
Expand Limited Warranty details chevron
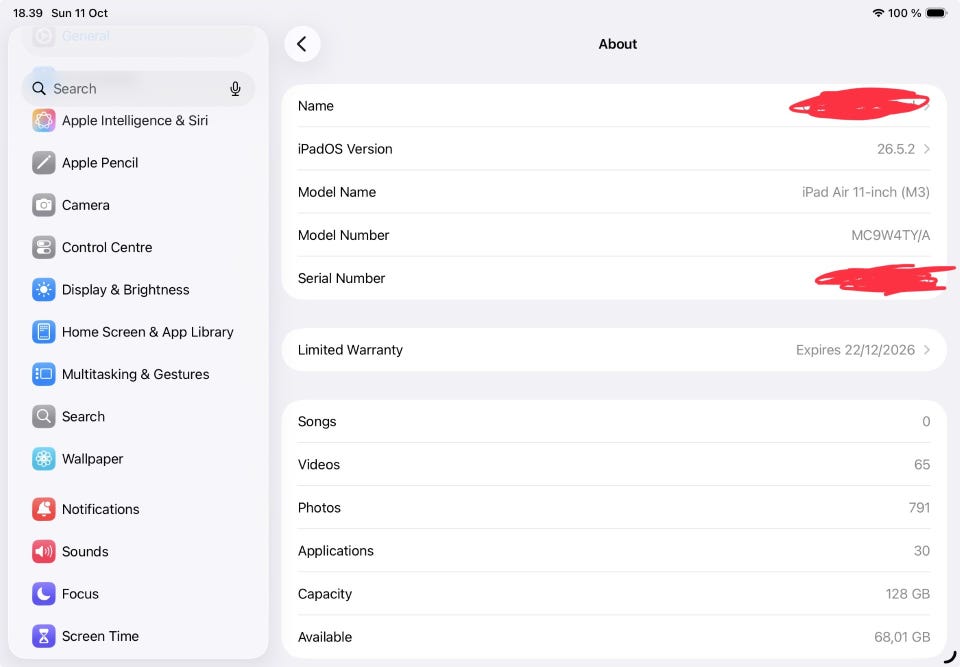(x=926, y=350)
